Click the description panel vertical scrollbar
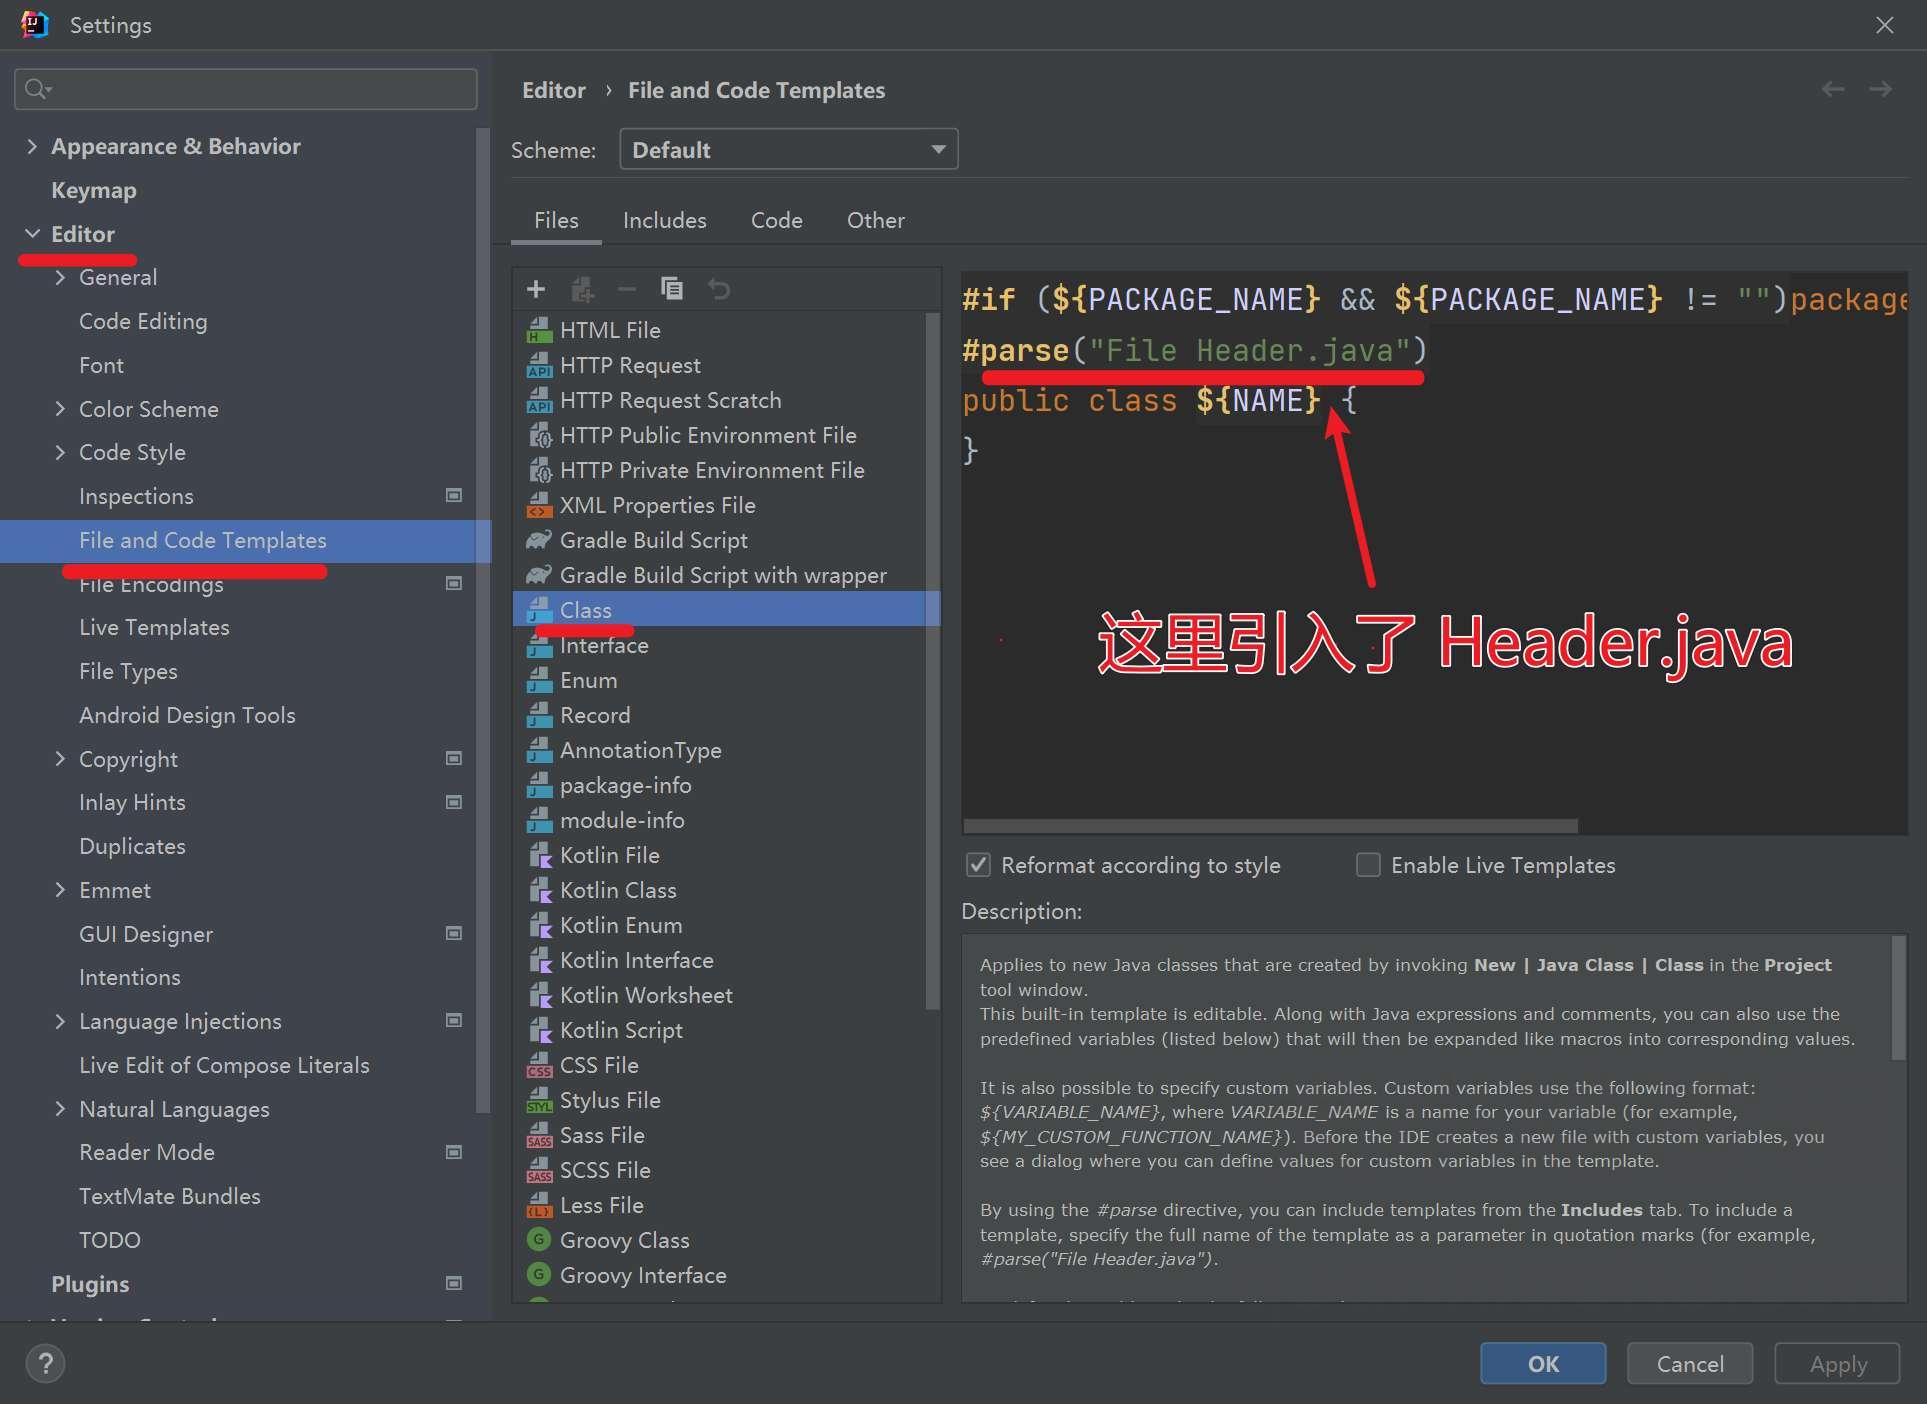This screenshot has height=1404, width=1927. pos(1898,997)
